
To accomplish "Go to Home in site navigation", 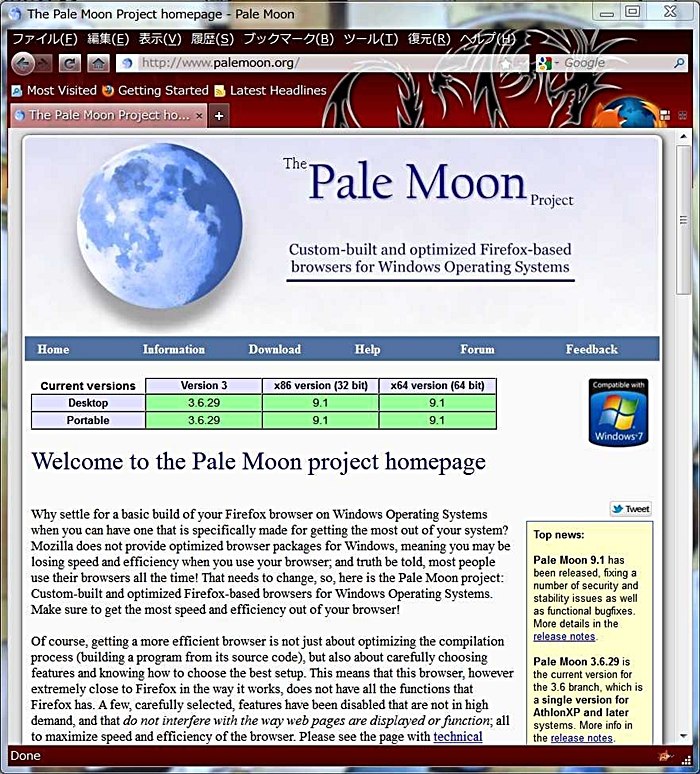I will 53,349.
